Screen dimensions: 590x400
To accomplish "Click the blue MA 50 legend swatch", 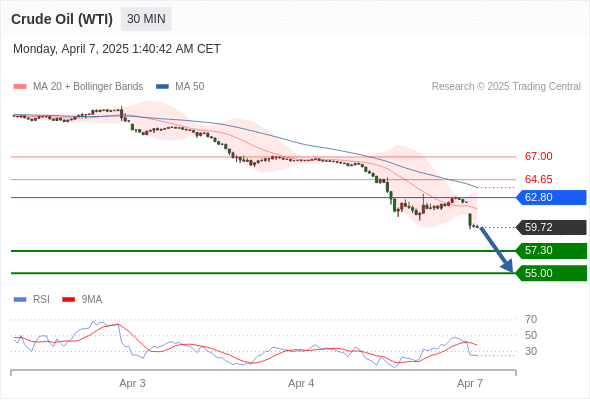I will coord(162,87).
